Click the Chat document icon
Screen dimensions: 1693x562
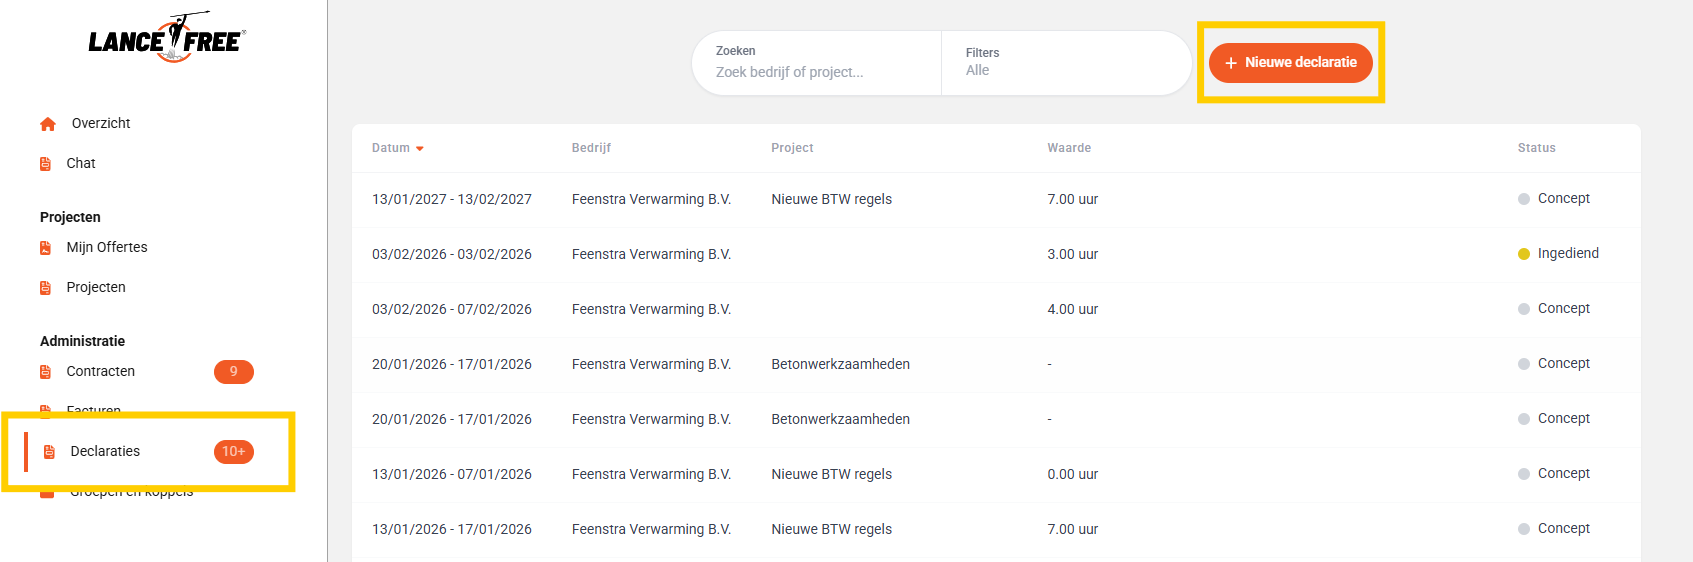click(x=45, y=164)
